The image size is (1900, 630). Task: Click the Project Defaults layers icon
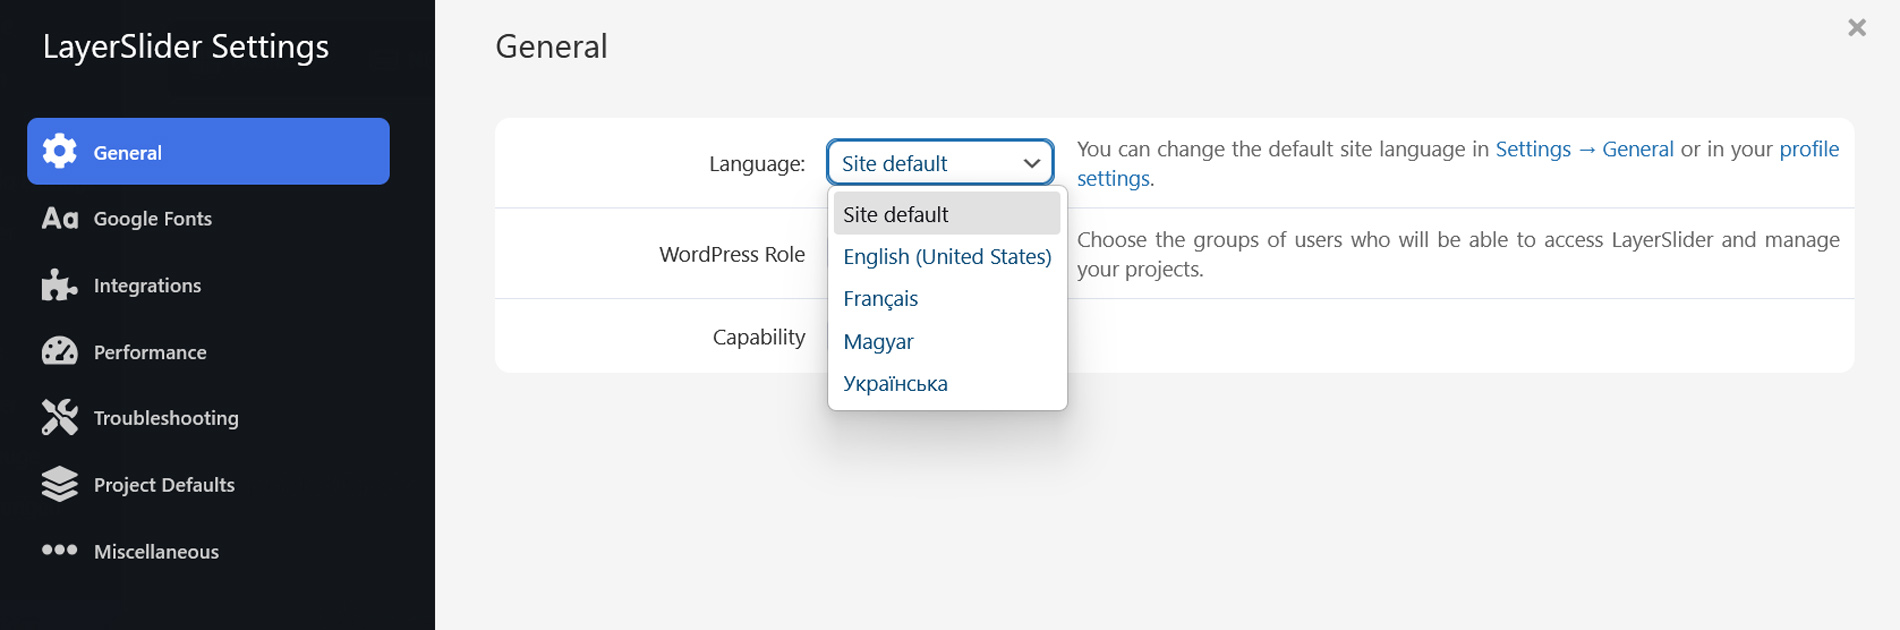tap(59, 484)
